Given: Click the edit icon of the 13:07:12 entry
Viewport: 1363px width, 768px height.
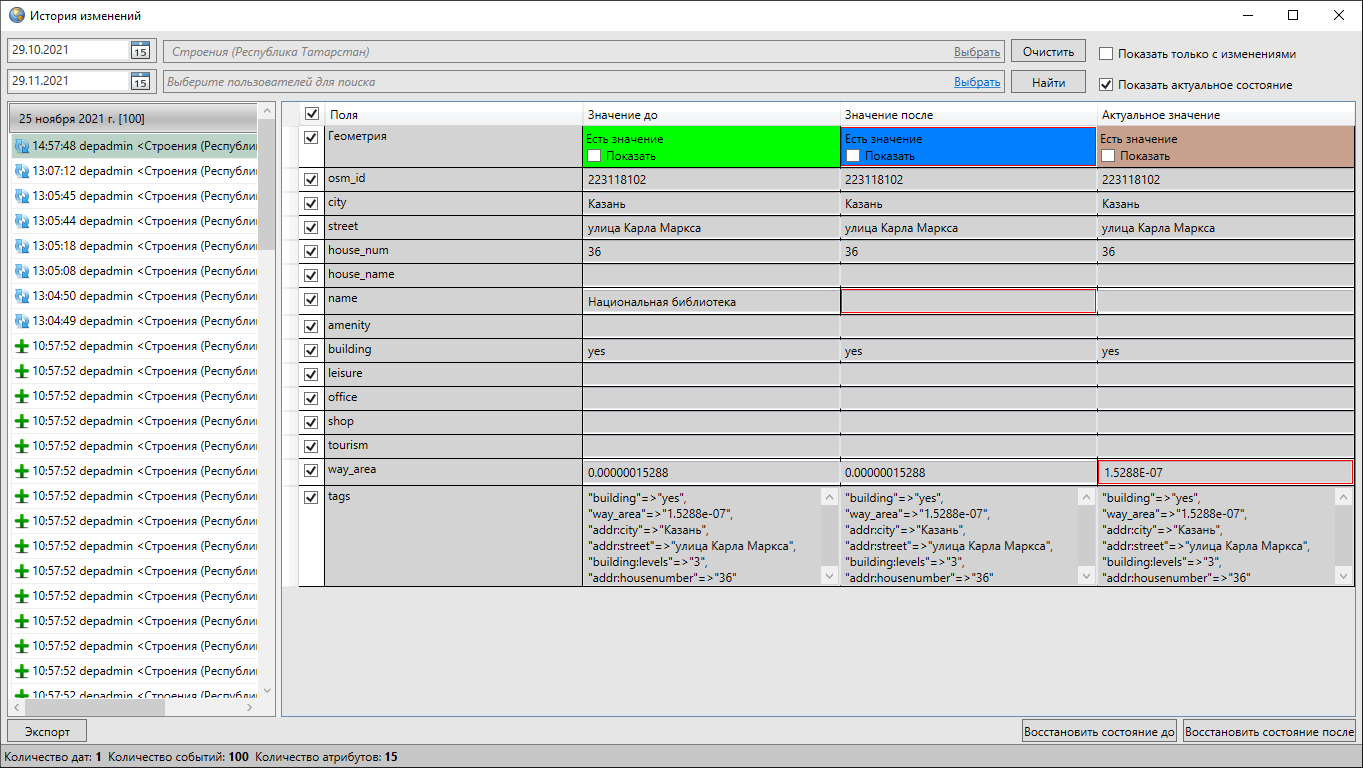Looking at the screenshot, I should [x=22, y=171].
